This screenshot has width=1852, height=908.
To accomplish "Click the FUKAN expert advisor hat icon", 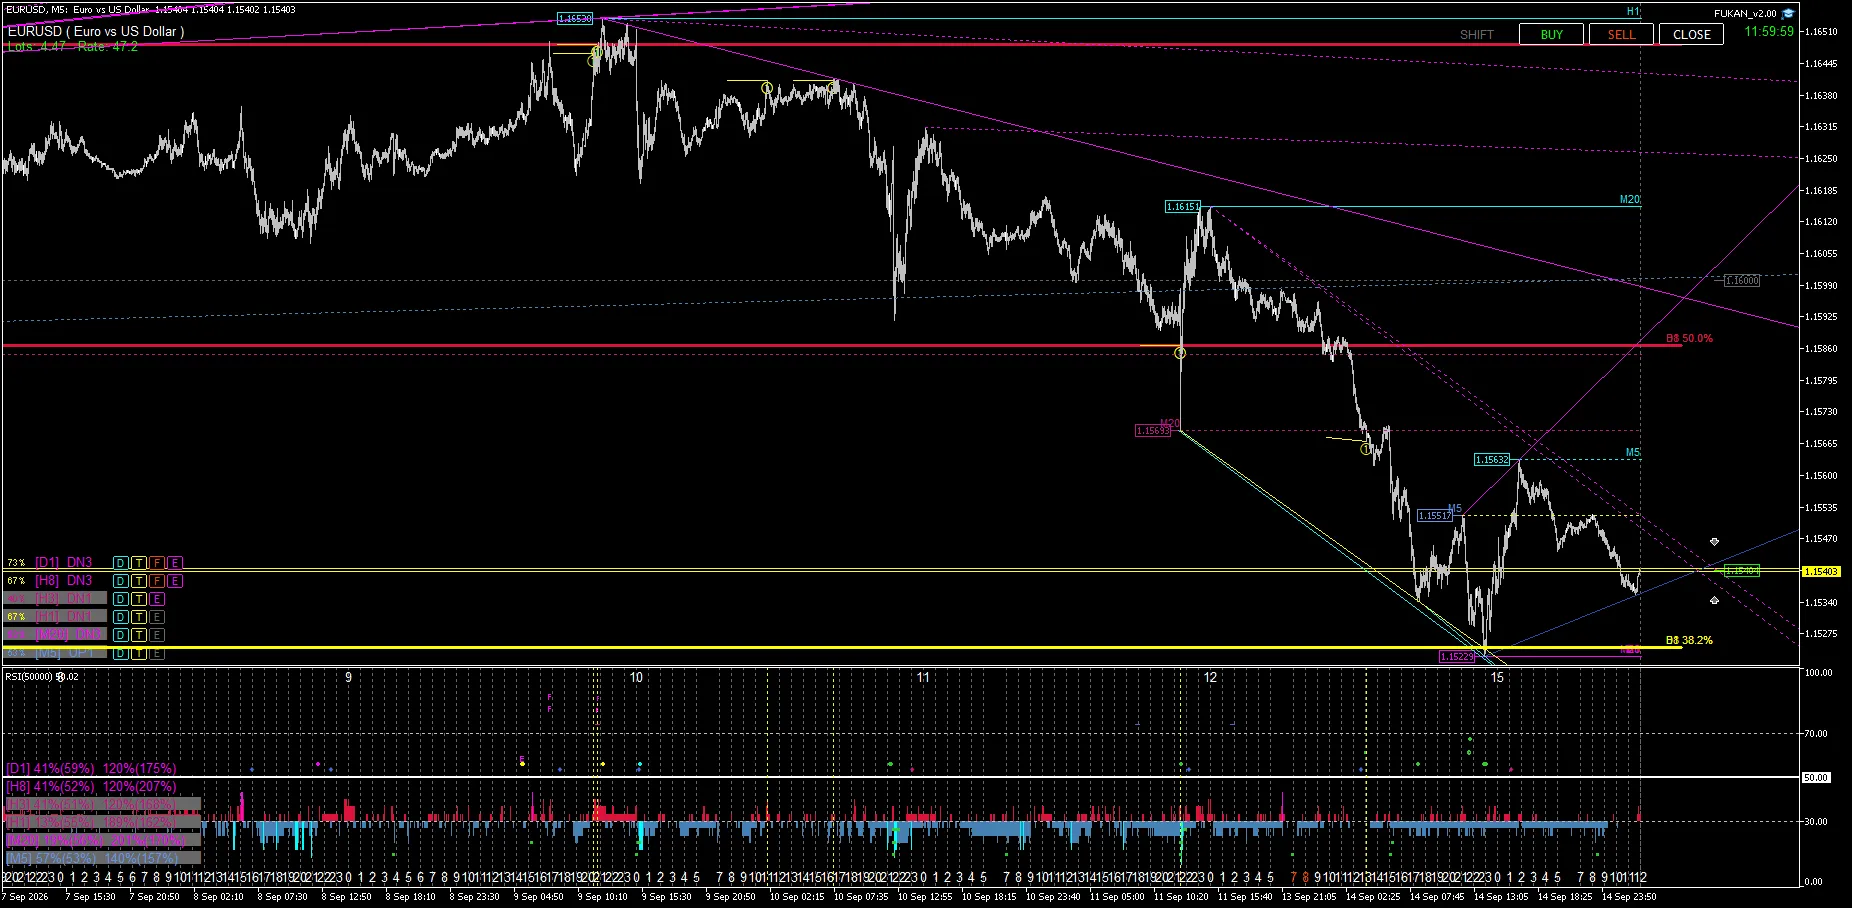I will tap(1788, 13).
